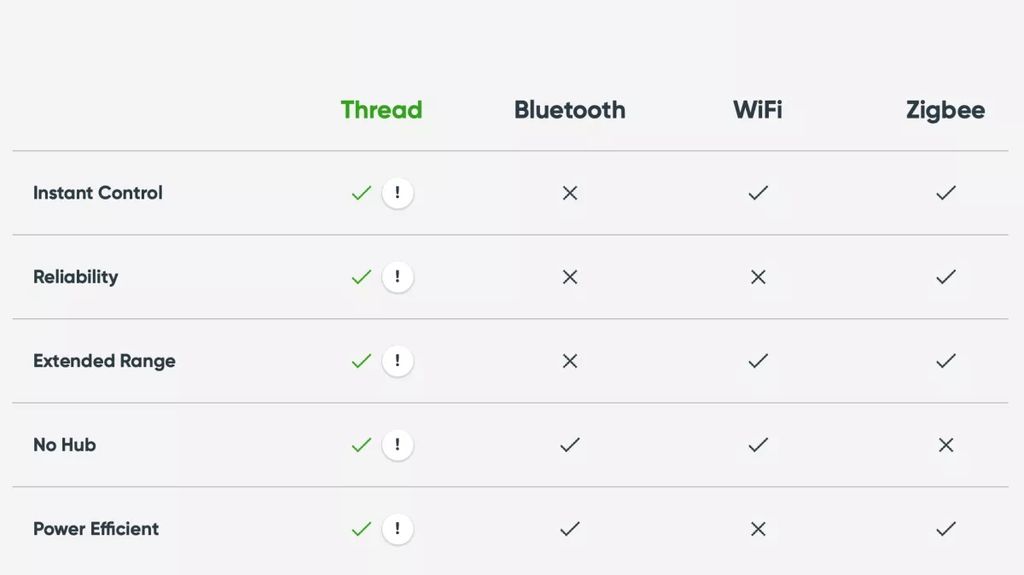Select the Thread column header
1024x575 pixels.
381,110
